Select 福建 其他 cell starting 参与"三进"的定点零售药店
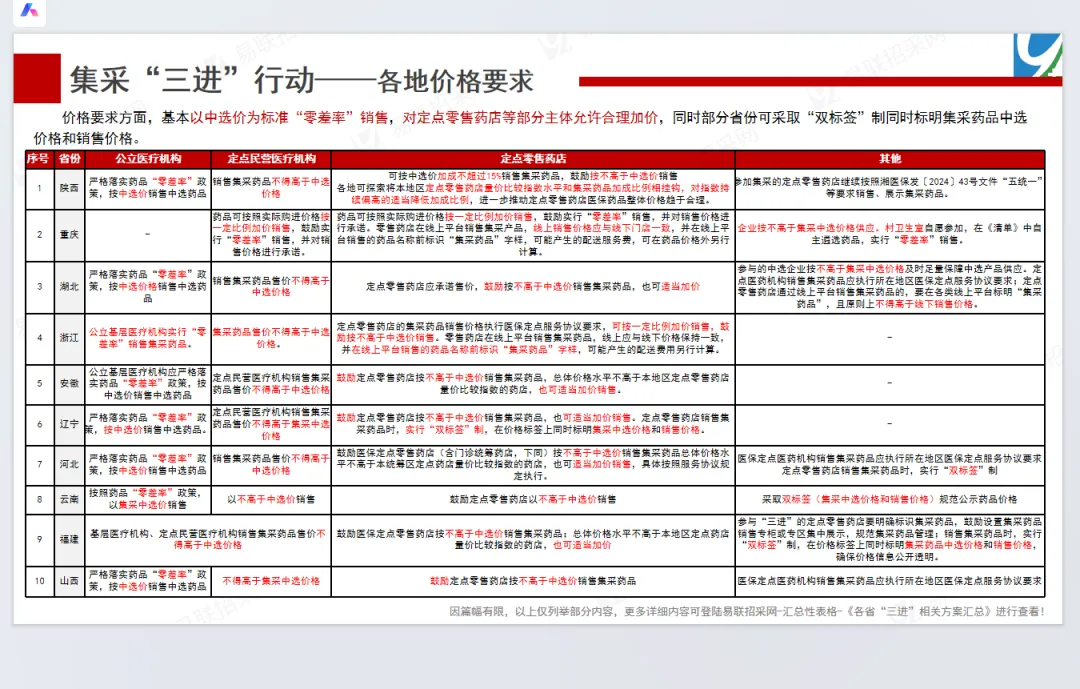 click(890, 539)
